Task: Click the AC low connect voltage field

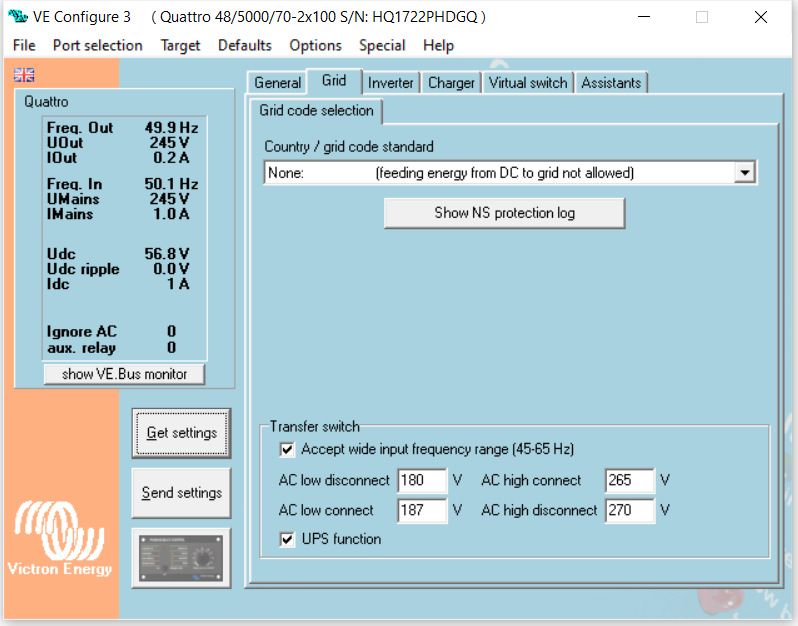Action: 422,510
